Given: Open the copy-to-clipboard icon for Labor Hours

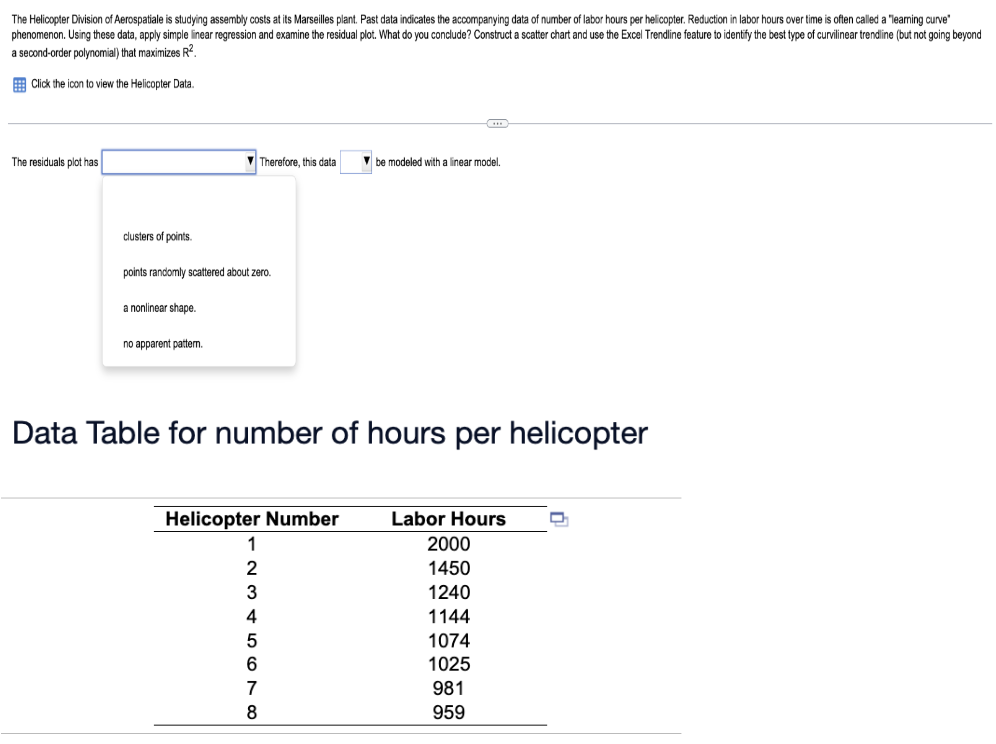Looking at the screenshot, I should (x=561, y=518).
